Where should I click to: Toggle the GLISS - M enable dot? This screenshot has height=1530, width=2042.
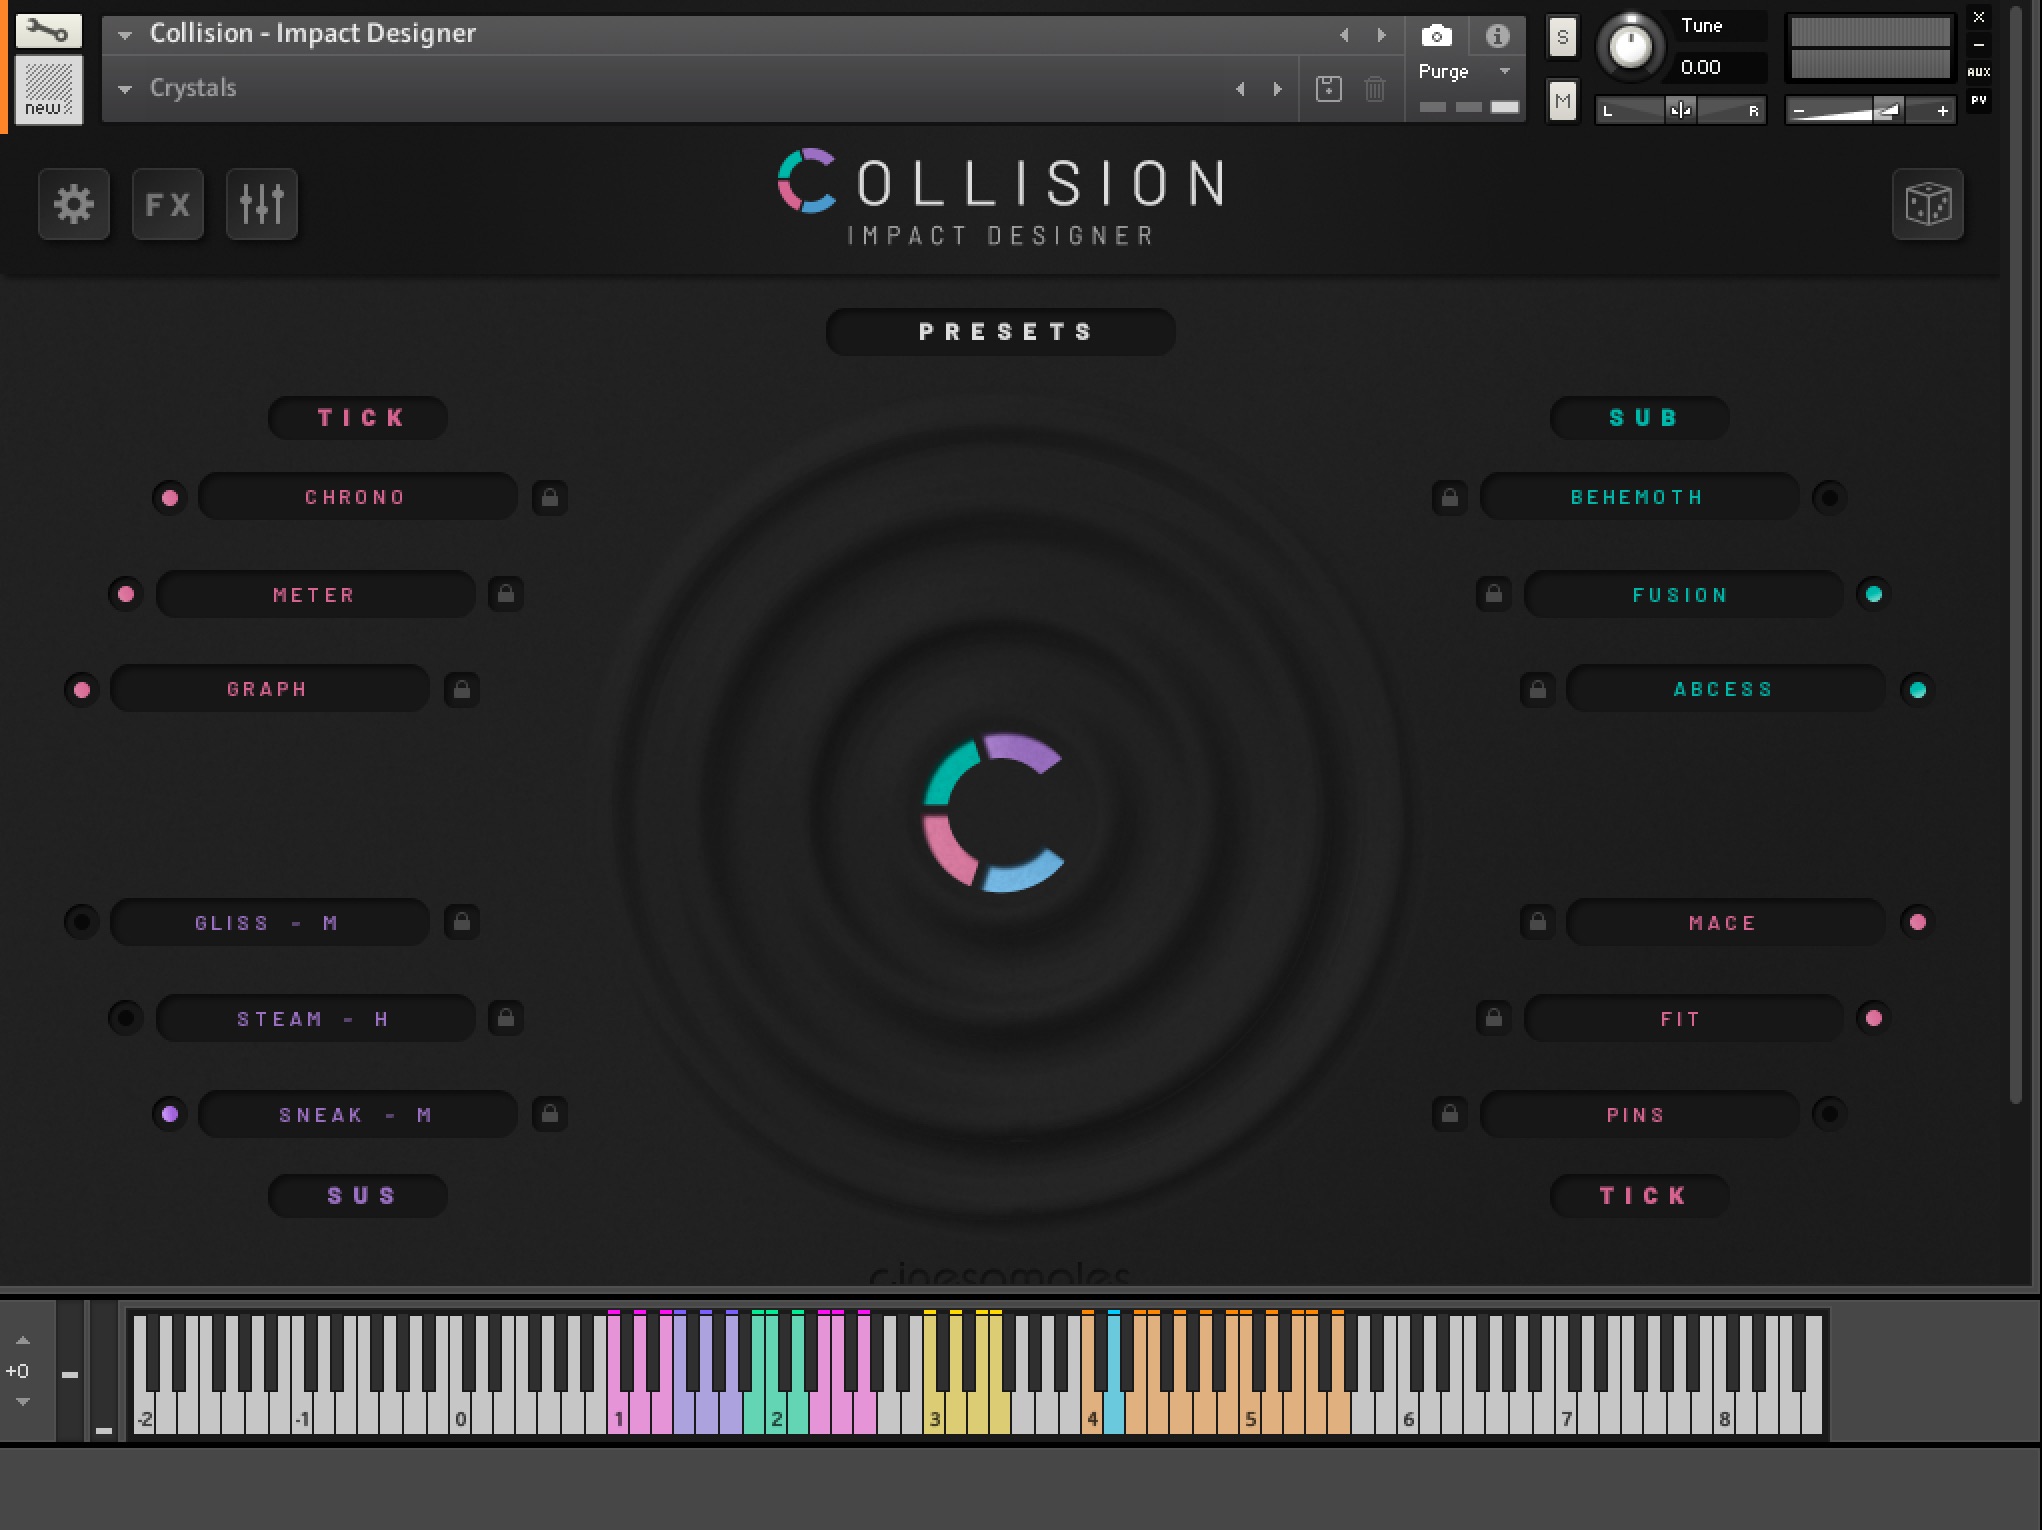click(x=82, y=921)
